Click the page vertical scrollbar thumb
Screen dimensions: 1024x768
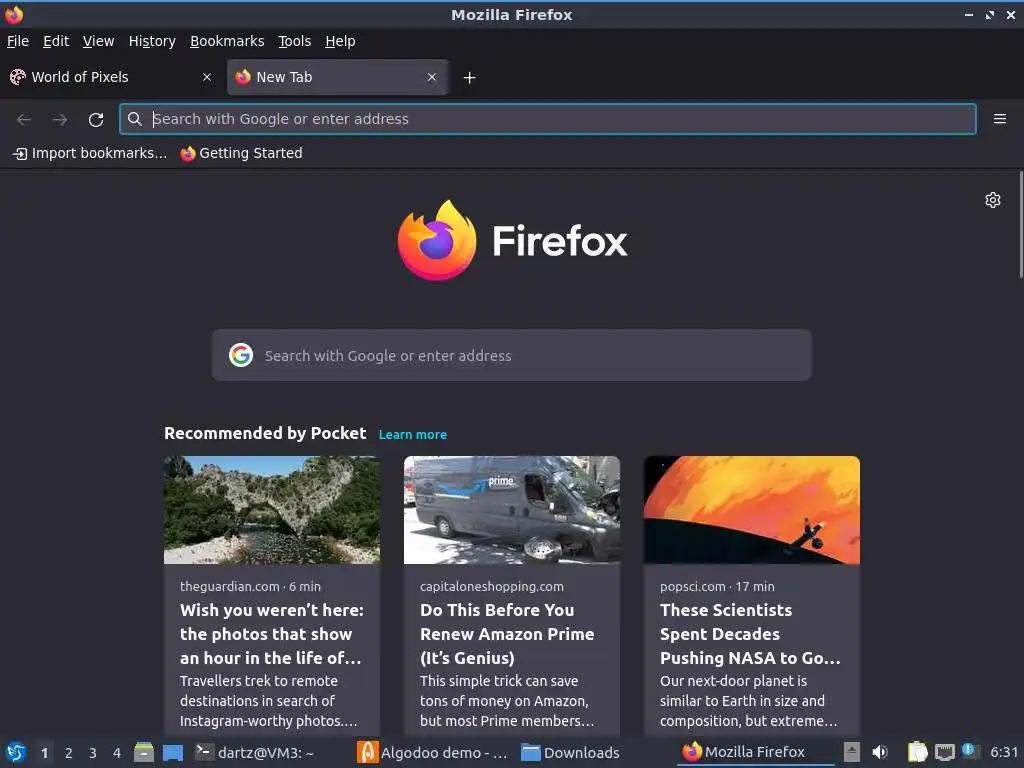(x=1020, y=225)
